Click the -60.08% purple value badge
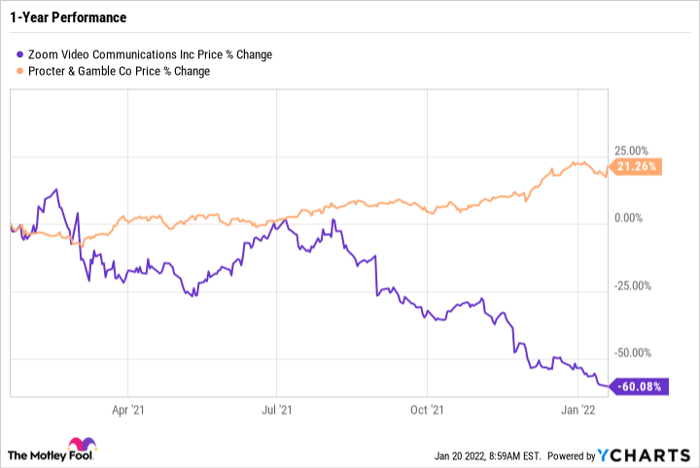The image size is (700, 468). pos(637,387)
